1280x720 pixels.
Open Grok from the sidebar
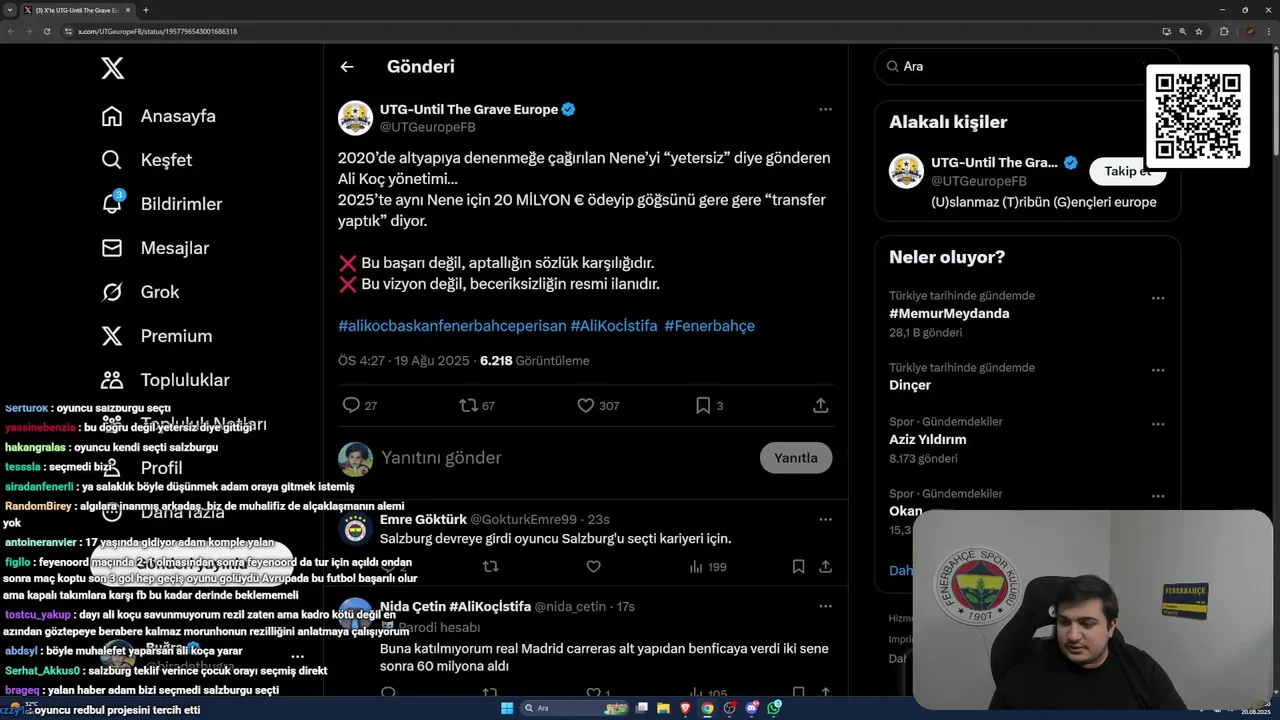click(x=140, y=292)
